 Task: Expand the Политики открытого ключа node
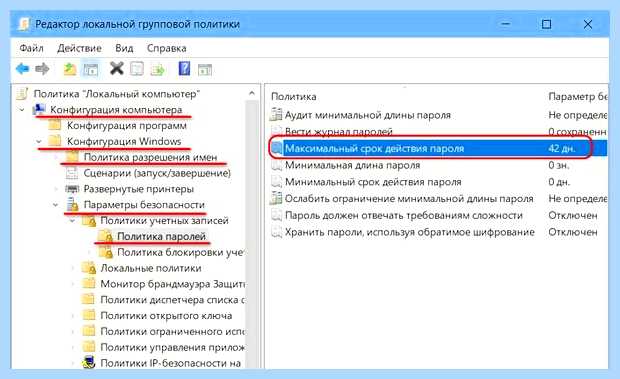tap(72, 315)
